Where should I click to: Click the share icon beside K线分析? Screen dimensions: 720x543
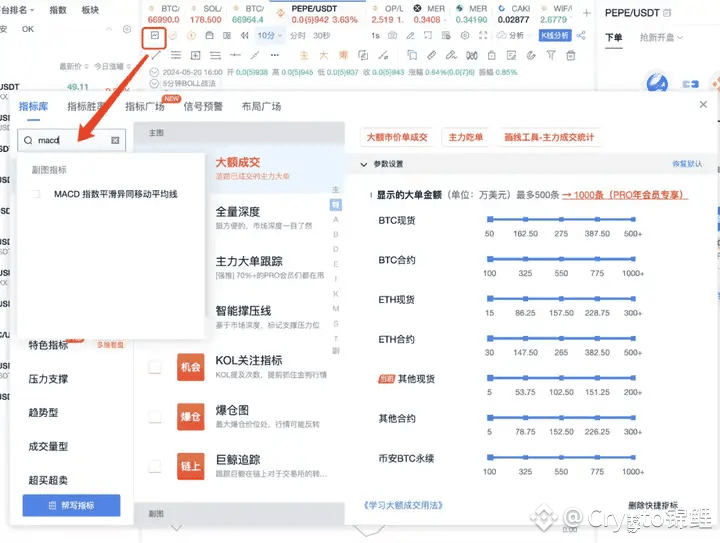click(x=581, y=35)
